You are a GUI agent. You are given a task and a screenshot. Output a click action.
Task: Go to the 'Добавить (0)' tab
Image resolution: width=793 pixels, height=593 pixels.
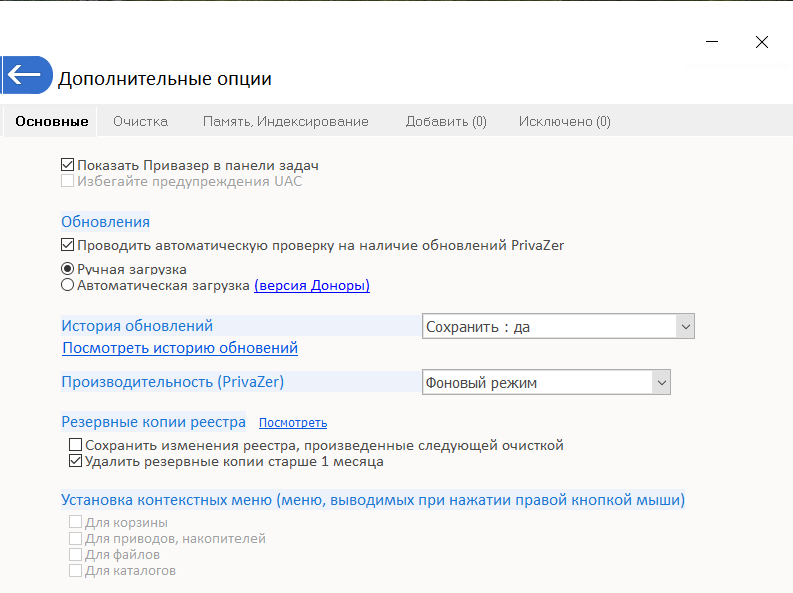[446, 121]
